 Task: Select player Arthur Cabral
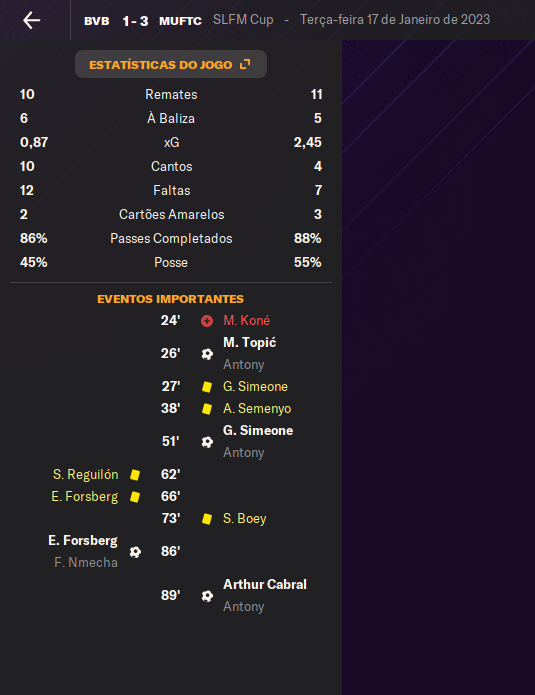coord(265,585)
